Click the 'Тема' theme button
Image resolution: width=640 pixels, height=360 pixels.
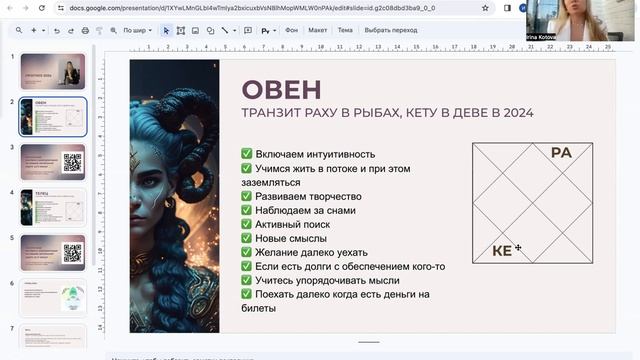pos(345,30)
